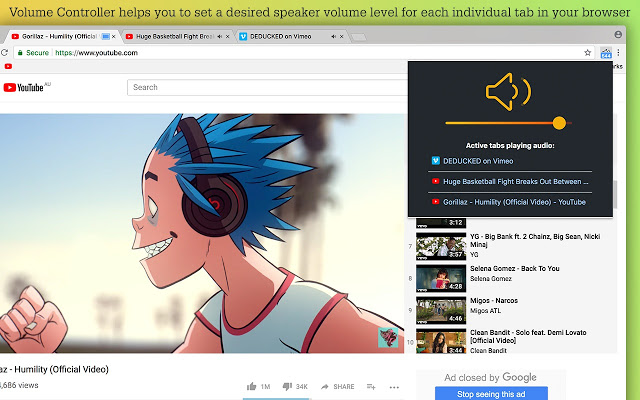Like the video with thumbs up
The image size is (640, 400).
[x=252, y=386]
